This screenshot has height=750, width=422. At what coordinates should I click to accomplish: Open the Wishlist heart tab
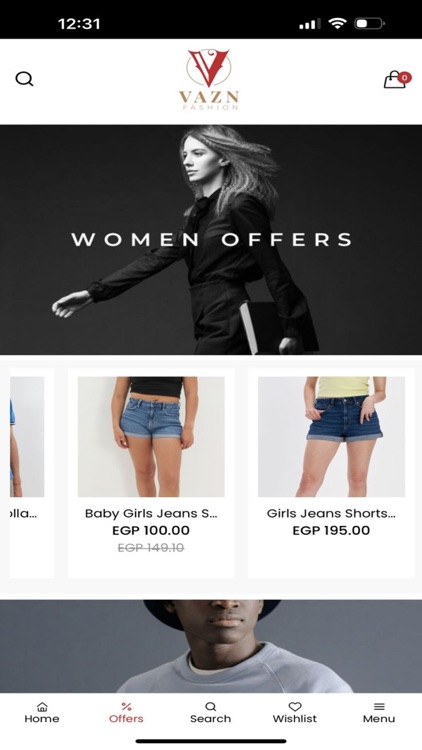(295, 713)
